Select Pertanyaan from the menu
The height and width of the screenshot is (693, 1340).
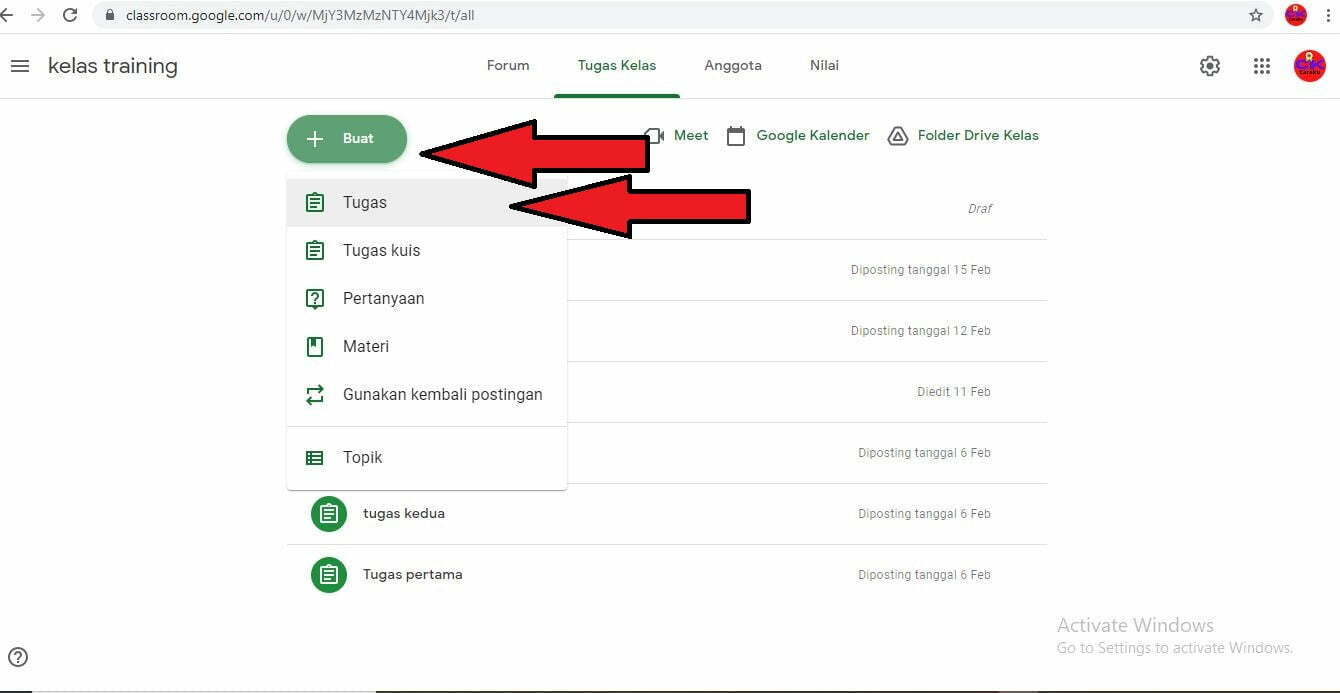383,299
